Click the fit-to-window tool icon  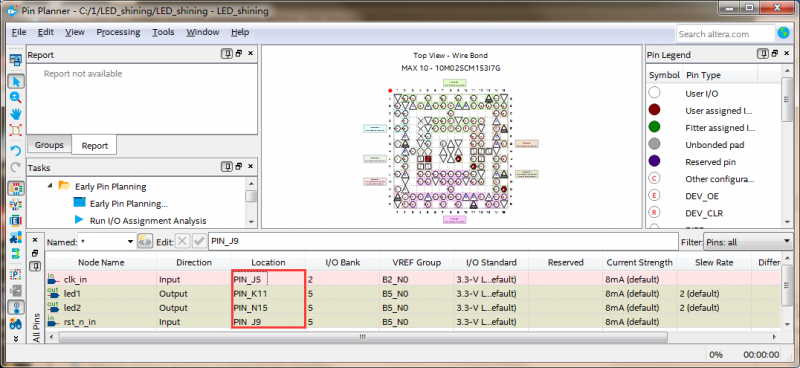[16, 130]
